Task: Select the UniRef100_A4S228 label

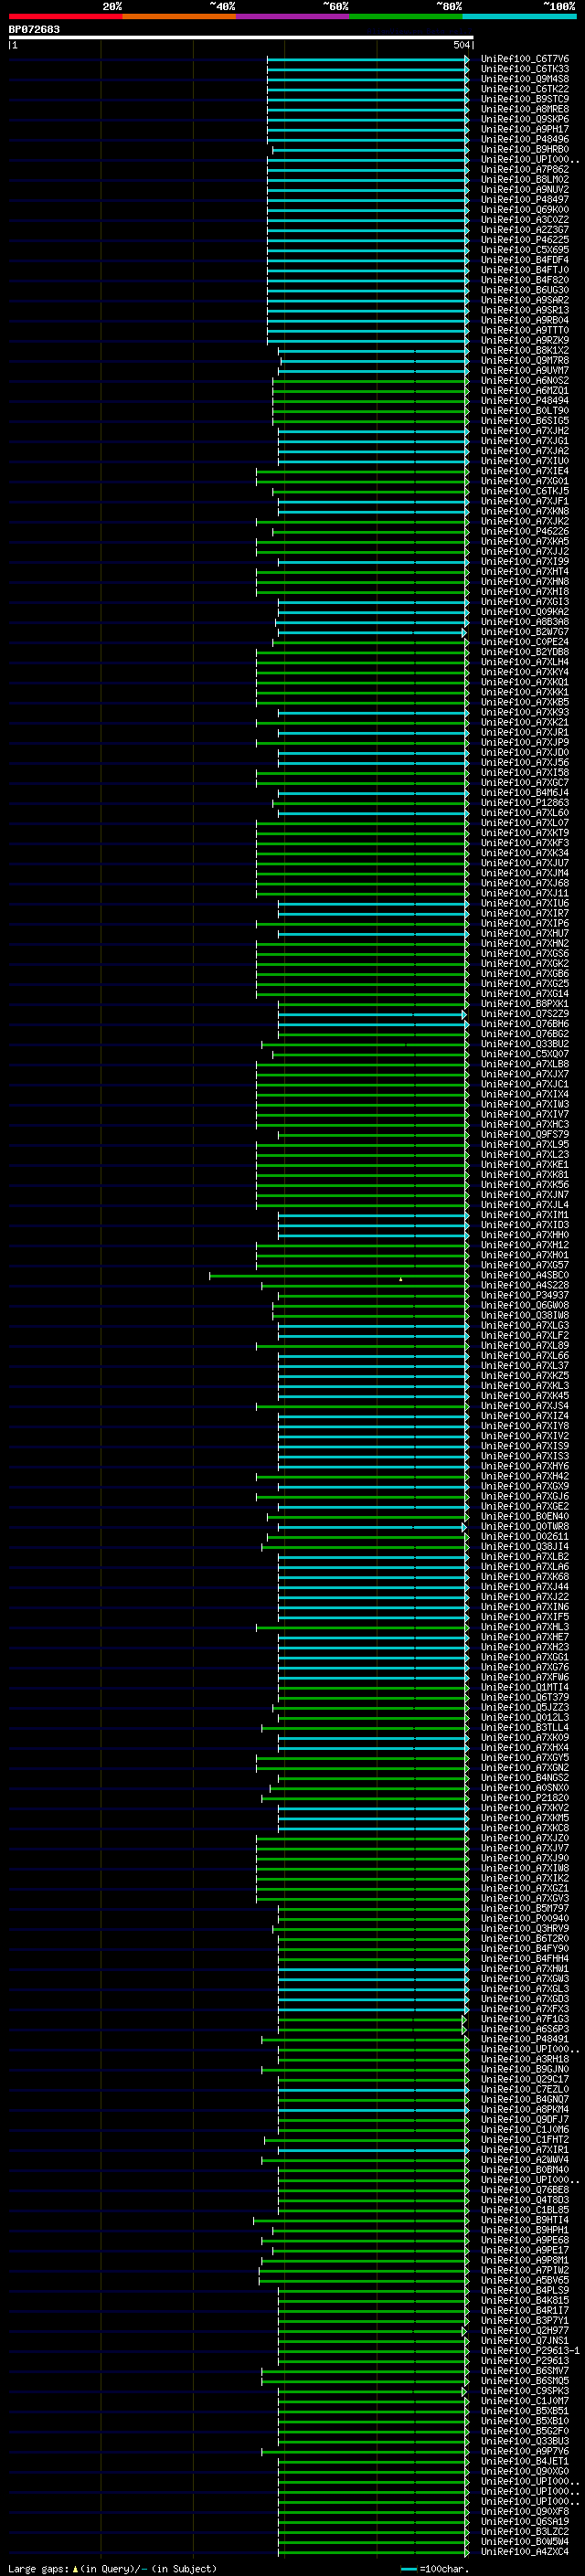Action: (x=524, y=1285)
